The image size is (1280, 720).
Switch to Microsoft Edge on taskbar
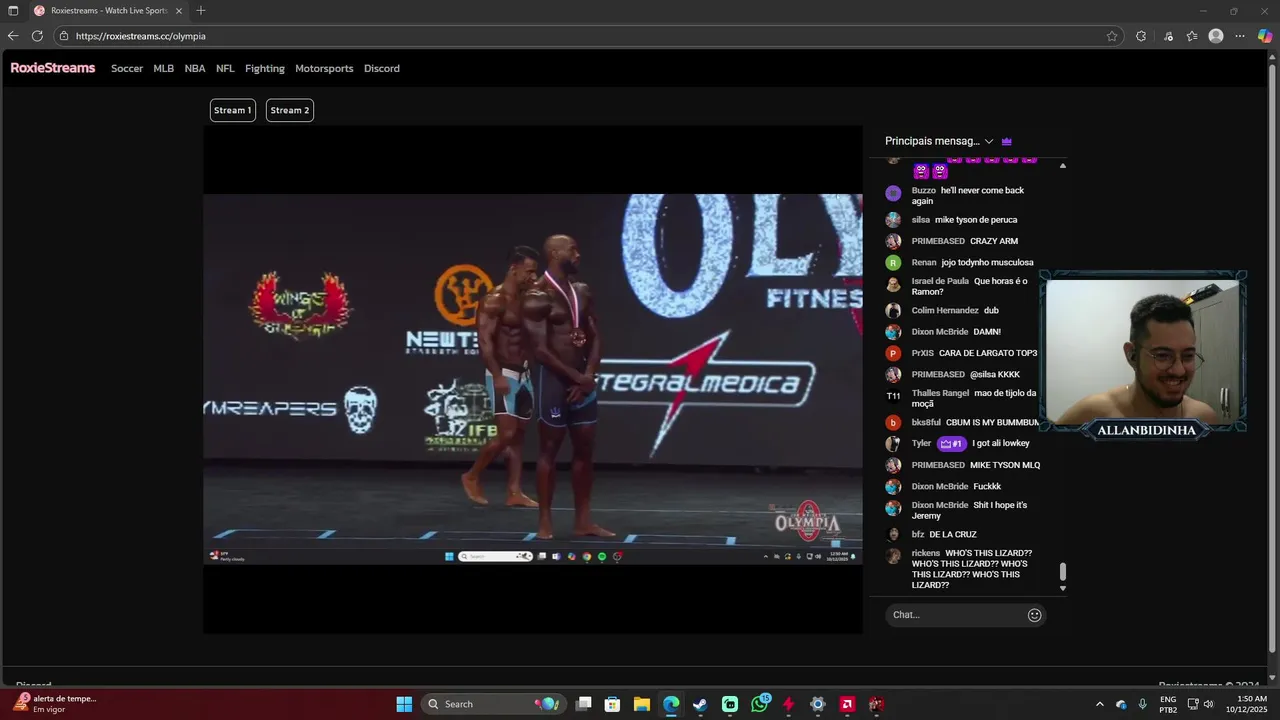pyautogui.click(x=671, y=704)
